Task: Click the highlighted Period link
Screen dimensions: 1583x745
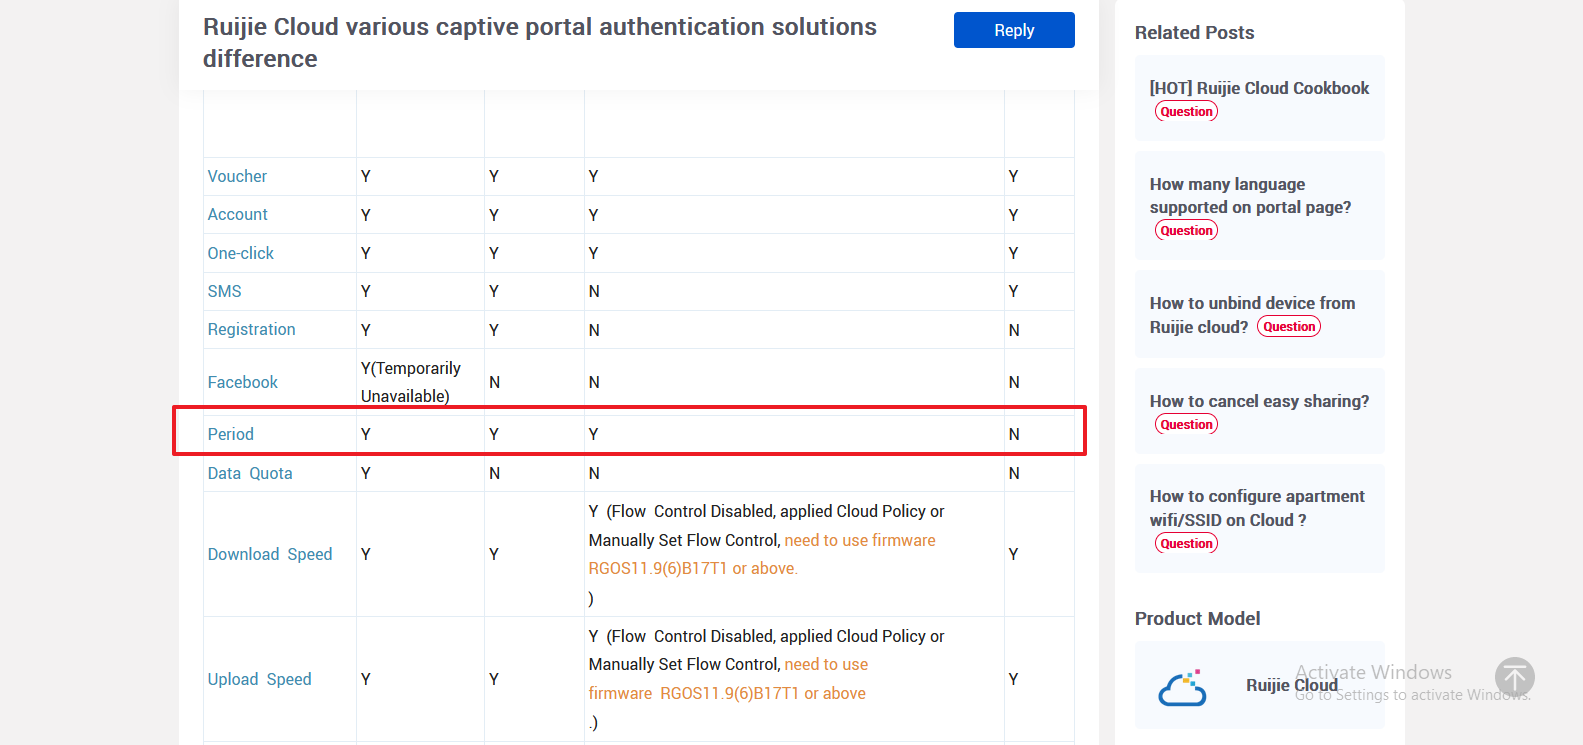Action: pos(230,434)
